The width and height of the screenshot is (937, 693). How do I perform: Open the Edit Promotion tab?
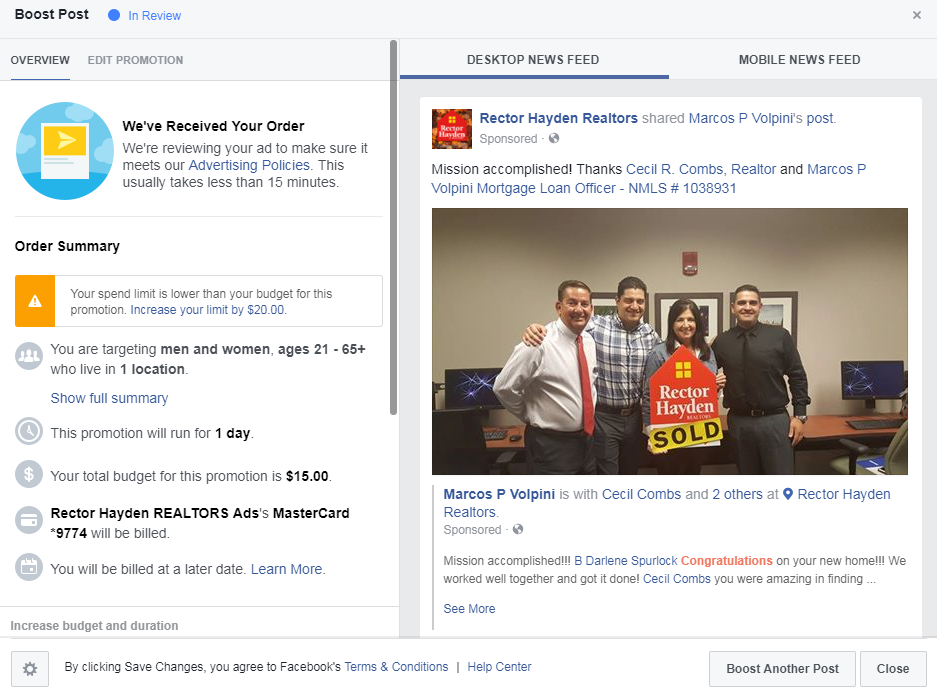pyautogui.click(x=136, y=60)
